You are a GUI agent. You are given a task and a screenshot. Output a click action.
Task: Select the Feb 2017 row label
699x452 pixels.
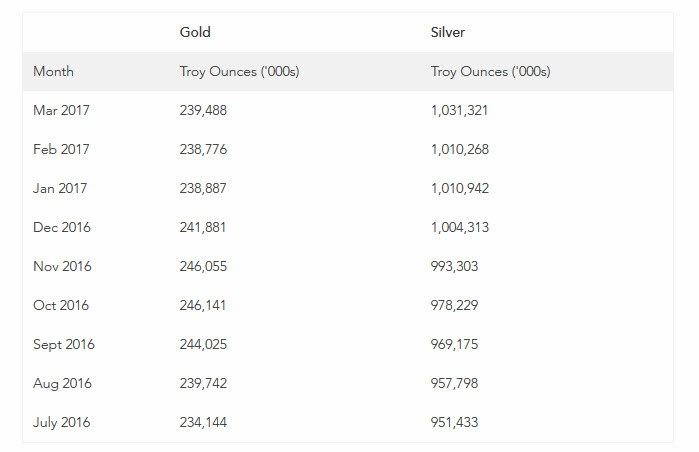pos(62,149)
